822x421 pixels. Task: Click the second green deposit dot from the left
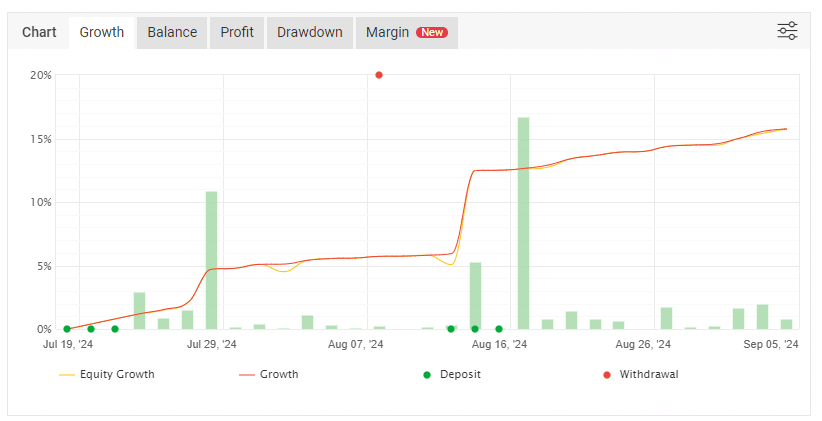tap(91, 329)
